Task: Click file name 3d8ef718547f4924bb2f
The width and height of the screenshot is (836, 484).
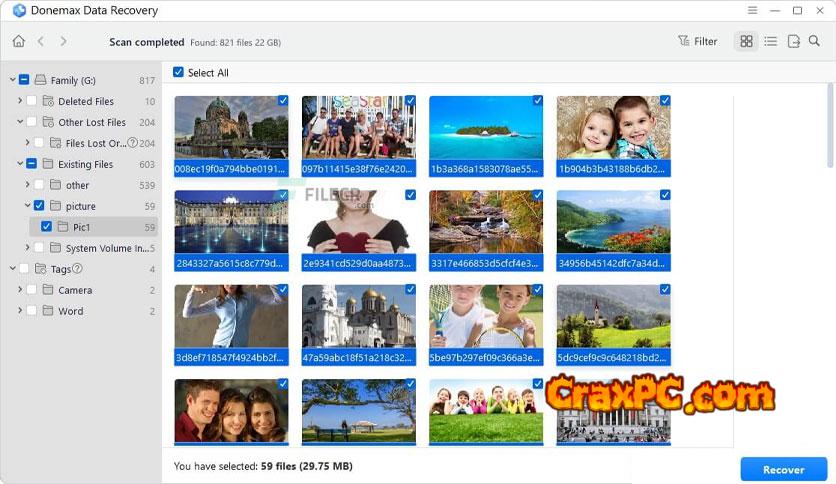Action: pos(231,358)
